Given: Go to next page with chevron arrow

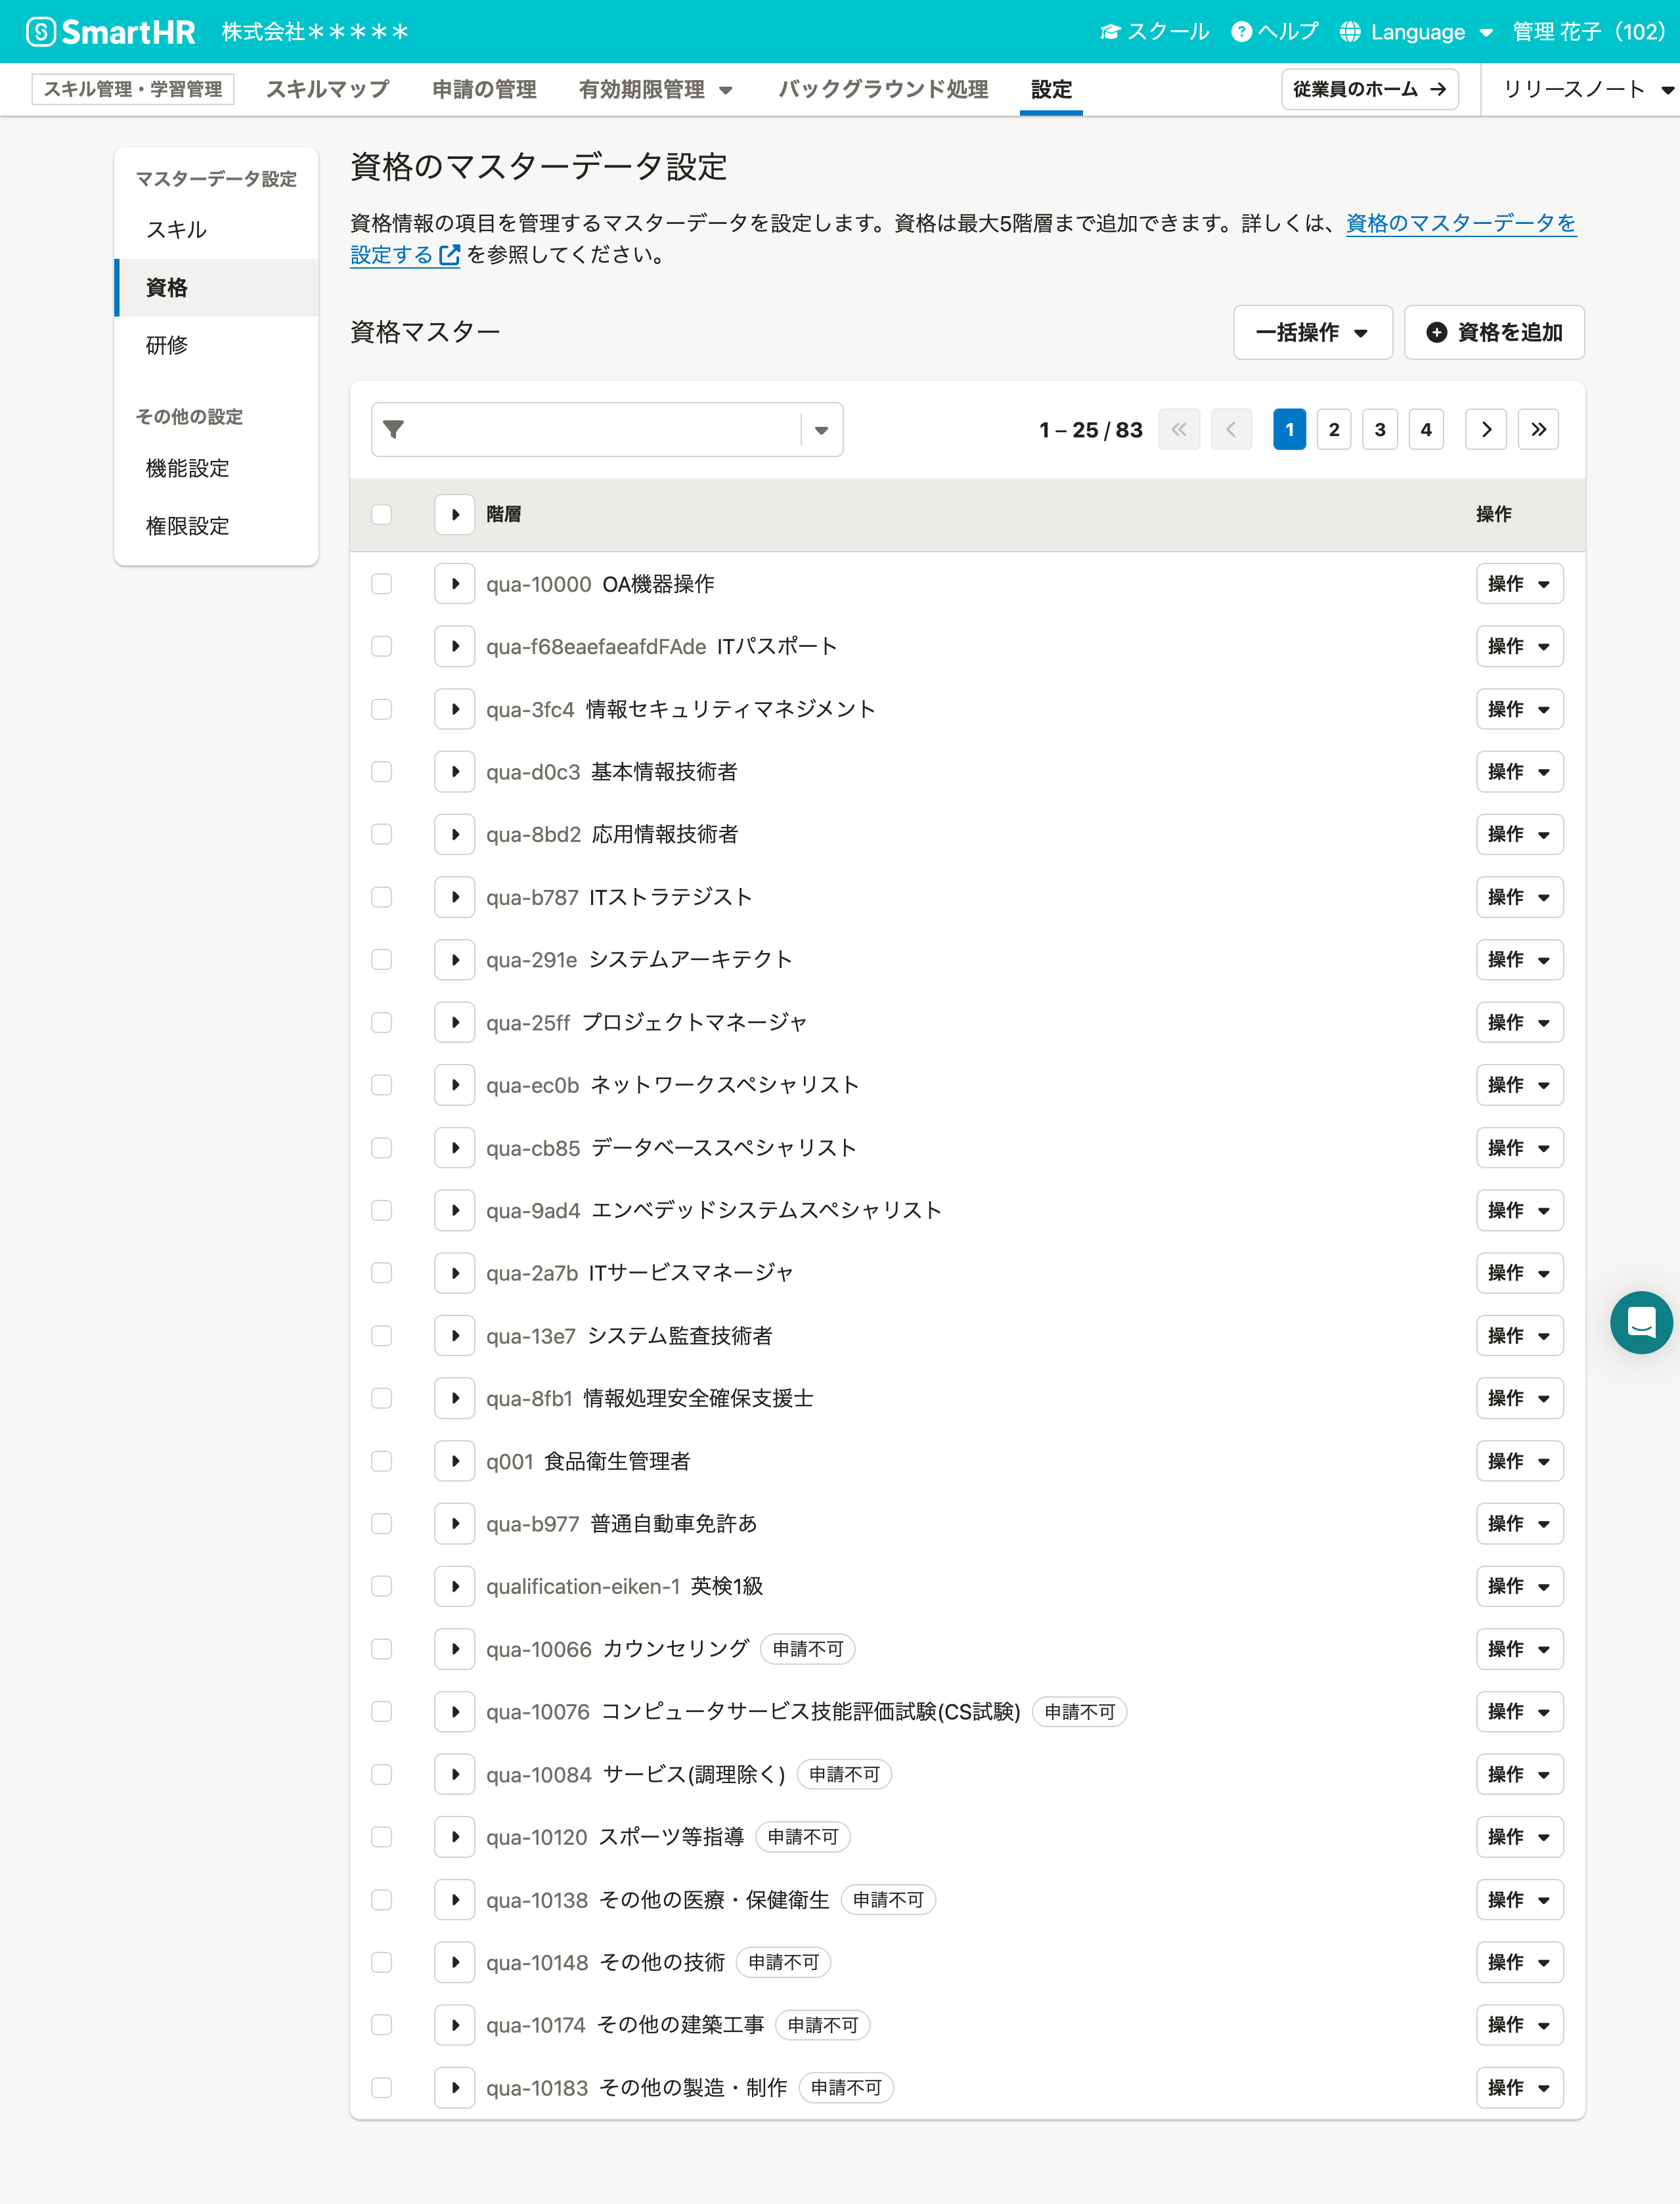Looking at the screenshot, I should tap(1486, 430).
